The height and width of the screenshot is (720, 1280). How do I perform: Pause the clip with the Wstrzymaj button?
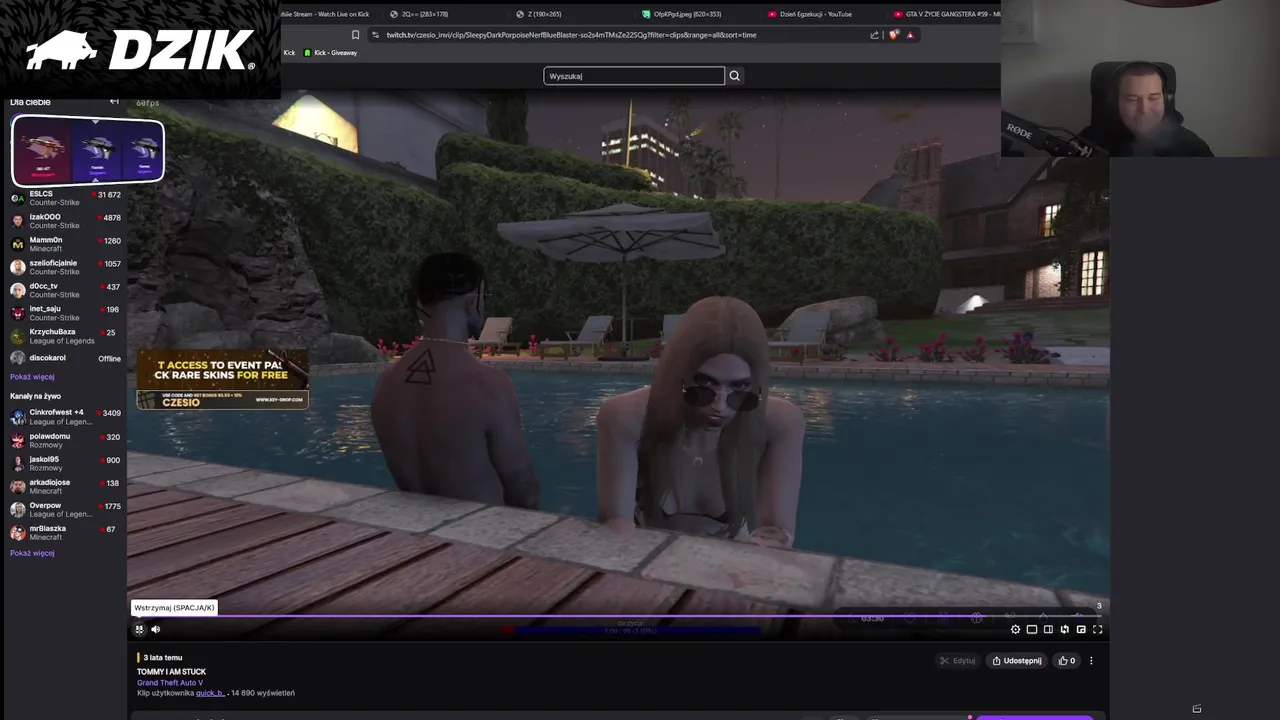click(140, 629)
